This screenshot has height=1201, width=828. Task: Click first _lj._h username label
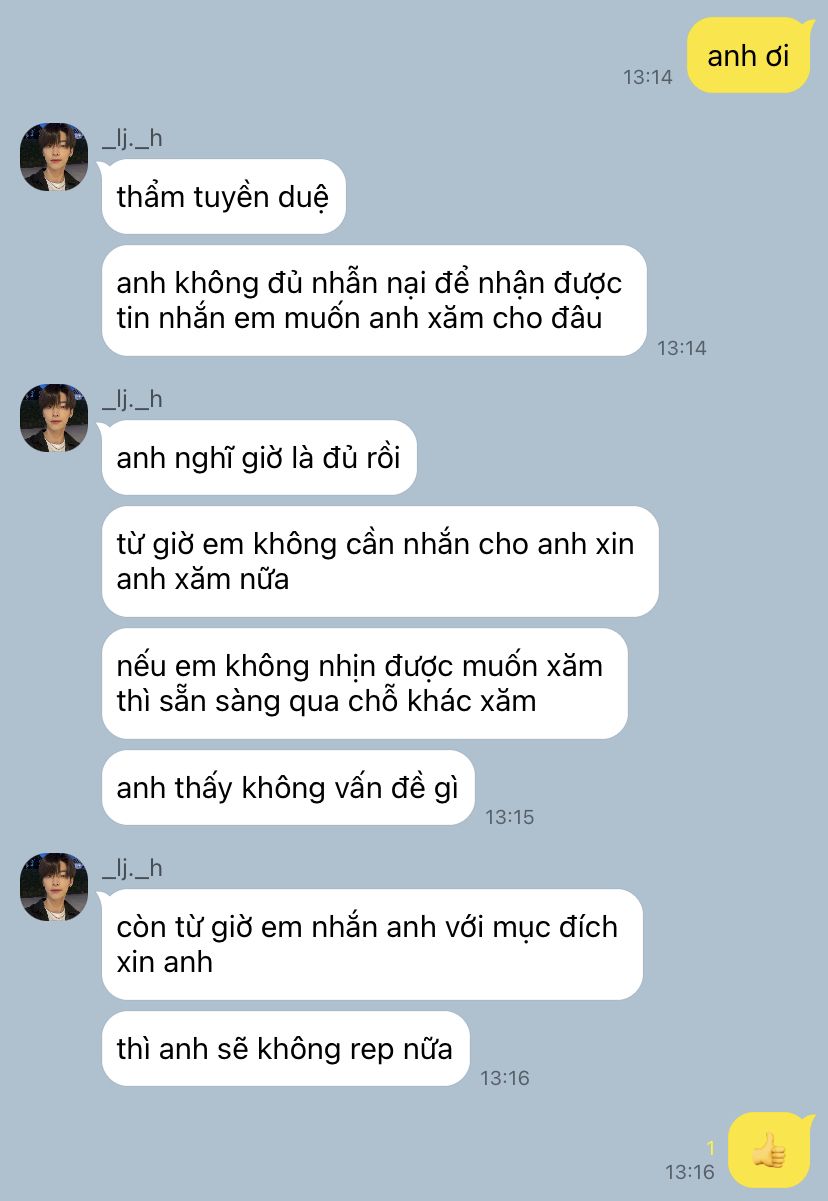coord(132,139)
